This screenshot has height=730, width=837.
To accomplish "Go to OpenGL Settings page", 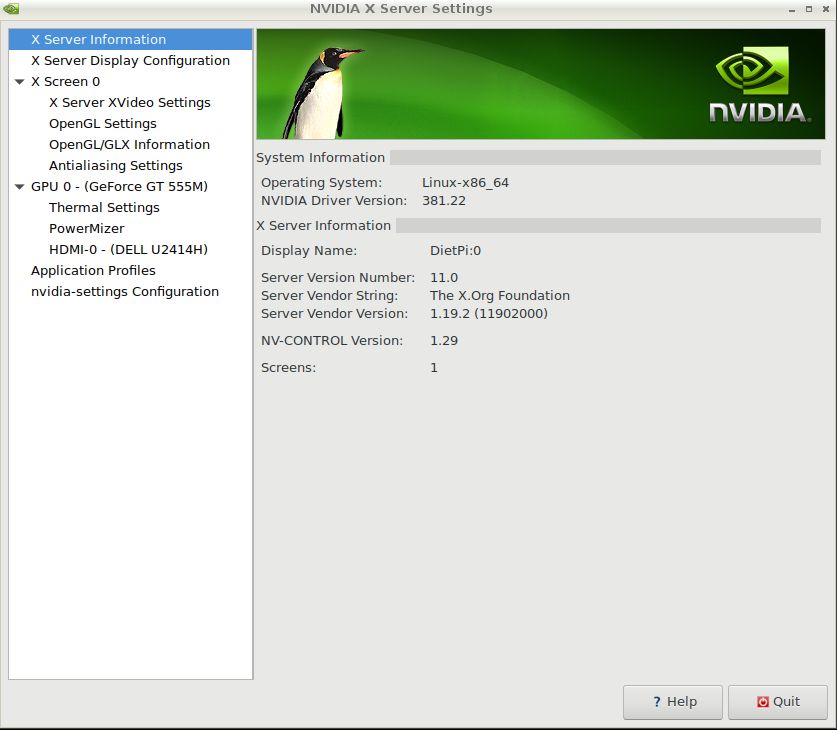I will [102, 124].
